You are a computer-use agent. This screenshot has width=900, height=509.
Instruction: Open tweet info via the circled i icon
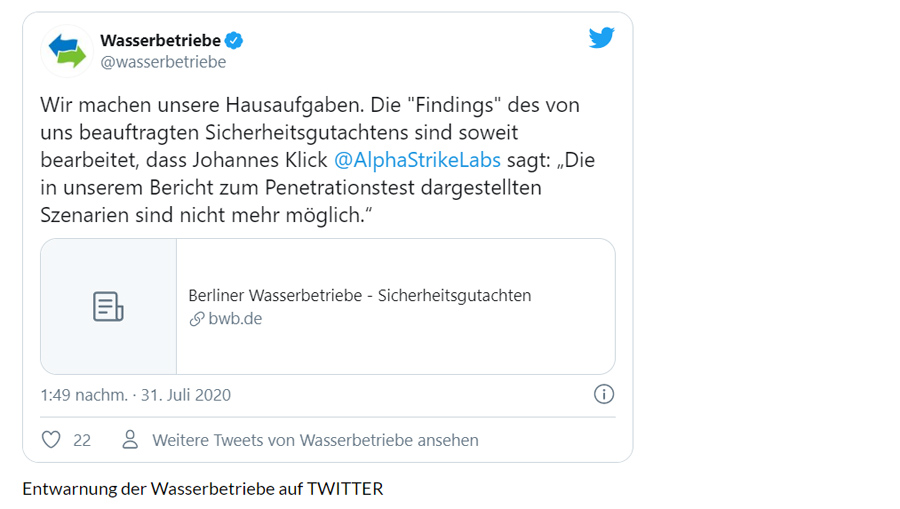(x=604, y=394)
